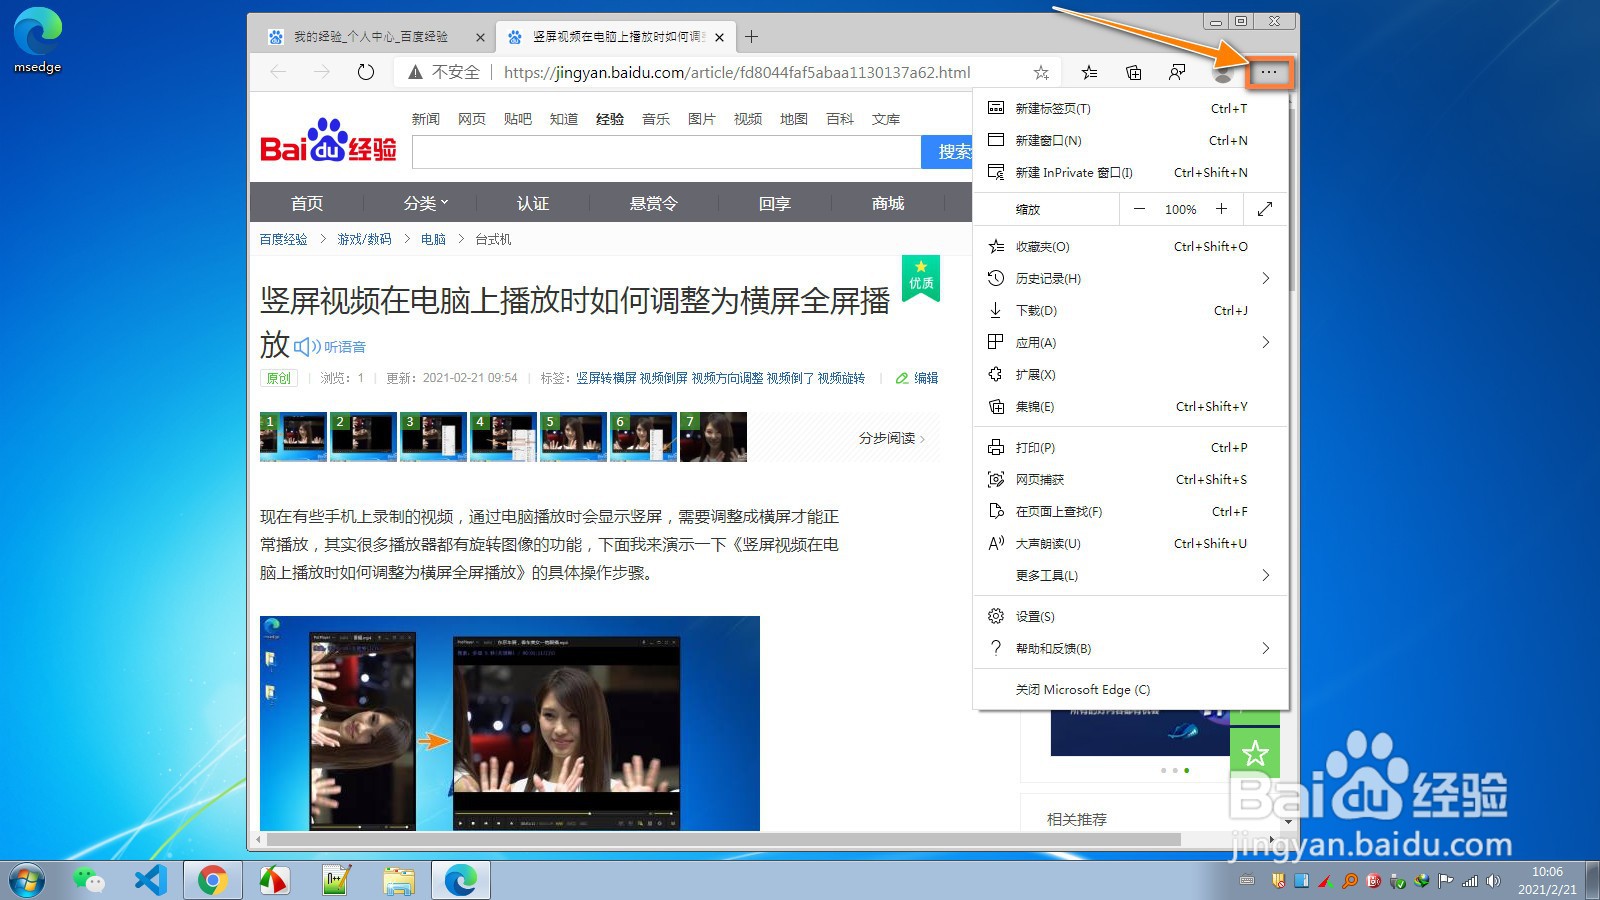Click the 电脑 breadcrumb link
Image resolution: width=1600 pixels, height=900 pixels.
pyautogui.click(x=433, y=239)
